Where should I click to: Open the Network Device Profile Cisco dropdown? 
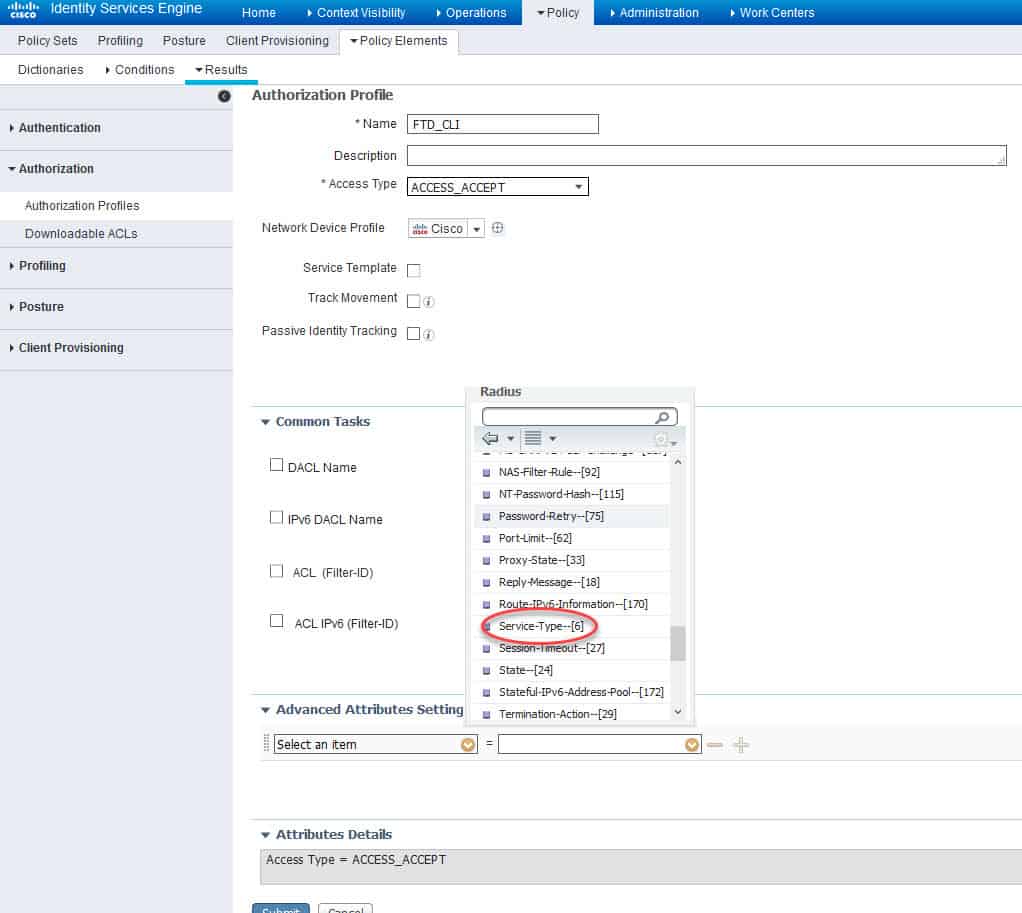(476, 229)
